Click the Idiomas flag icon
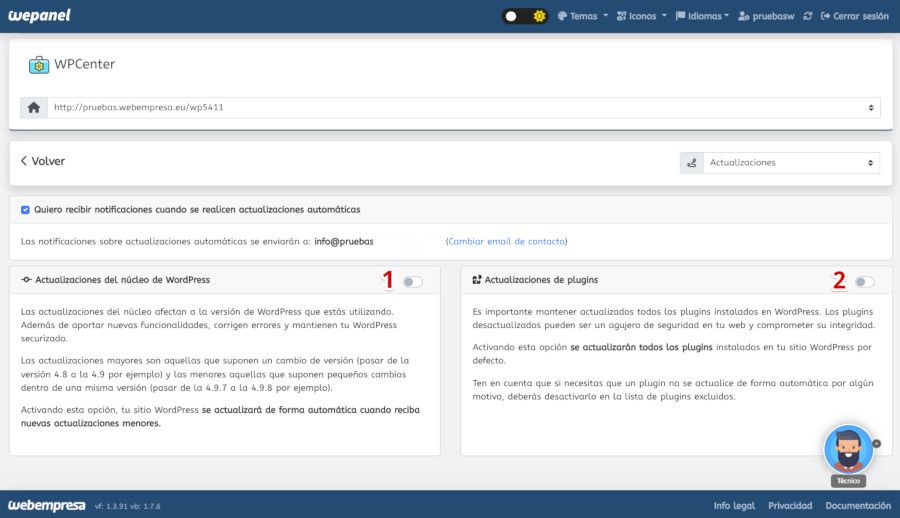Viewport: 900px width, 518px height. pos(680,16)
